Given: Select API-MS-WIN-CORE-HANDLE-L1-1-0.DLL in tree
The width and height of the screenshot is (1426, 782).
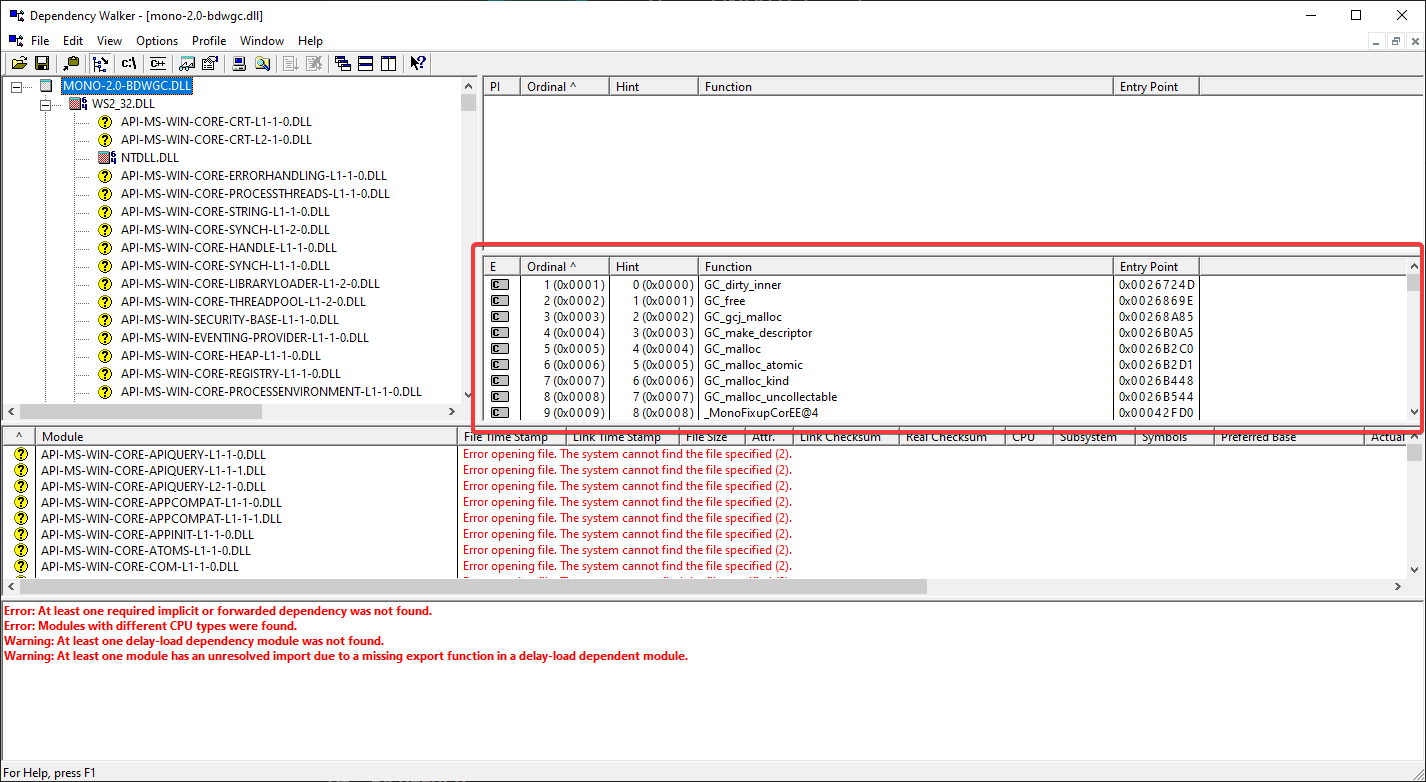Looking at the screenshot, I should coord(229,248).
